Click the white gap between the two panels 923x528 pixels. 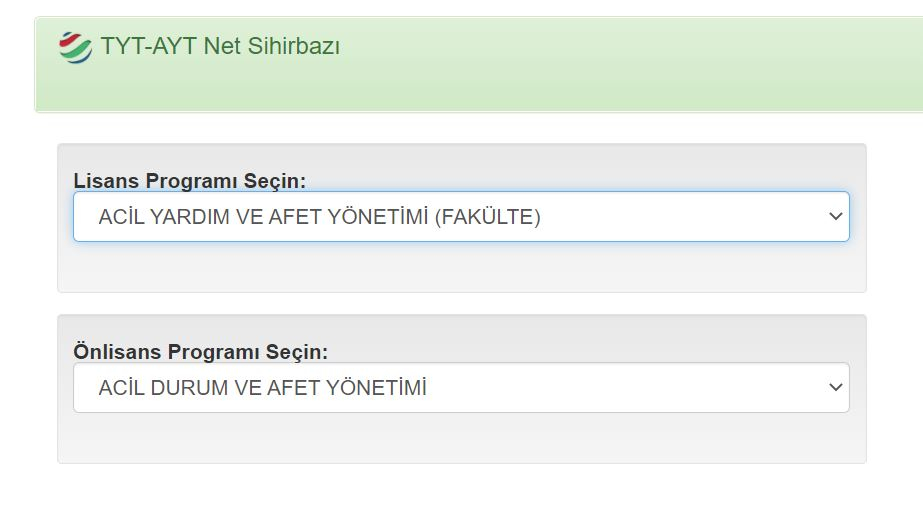(460, 304)
